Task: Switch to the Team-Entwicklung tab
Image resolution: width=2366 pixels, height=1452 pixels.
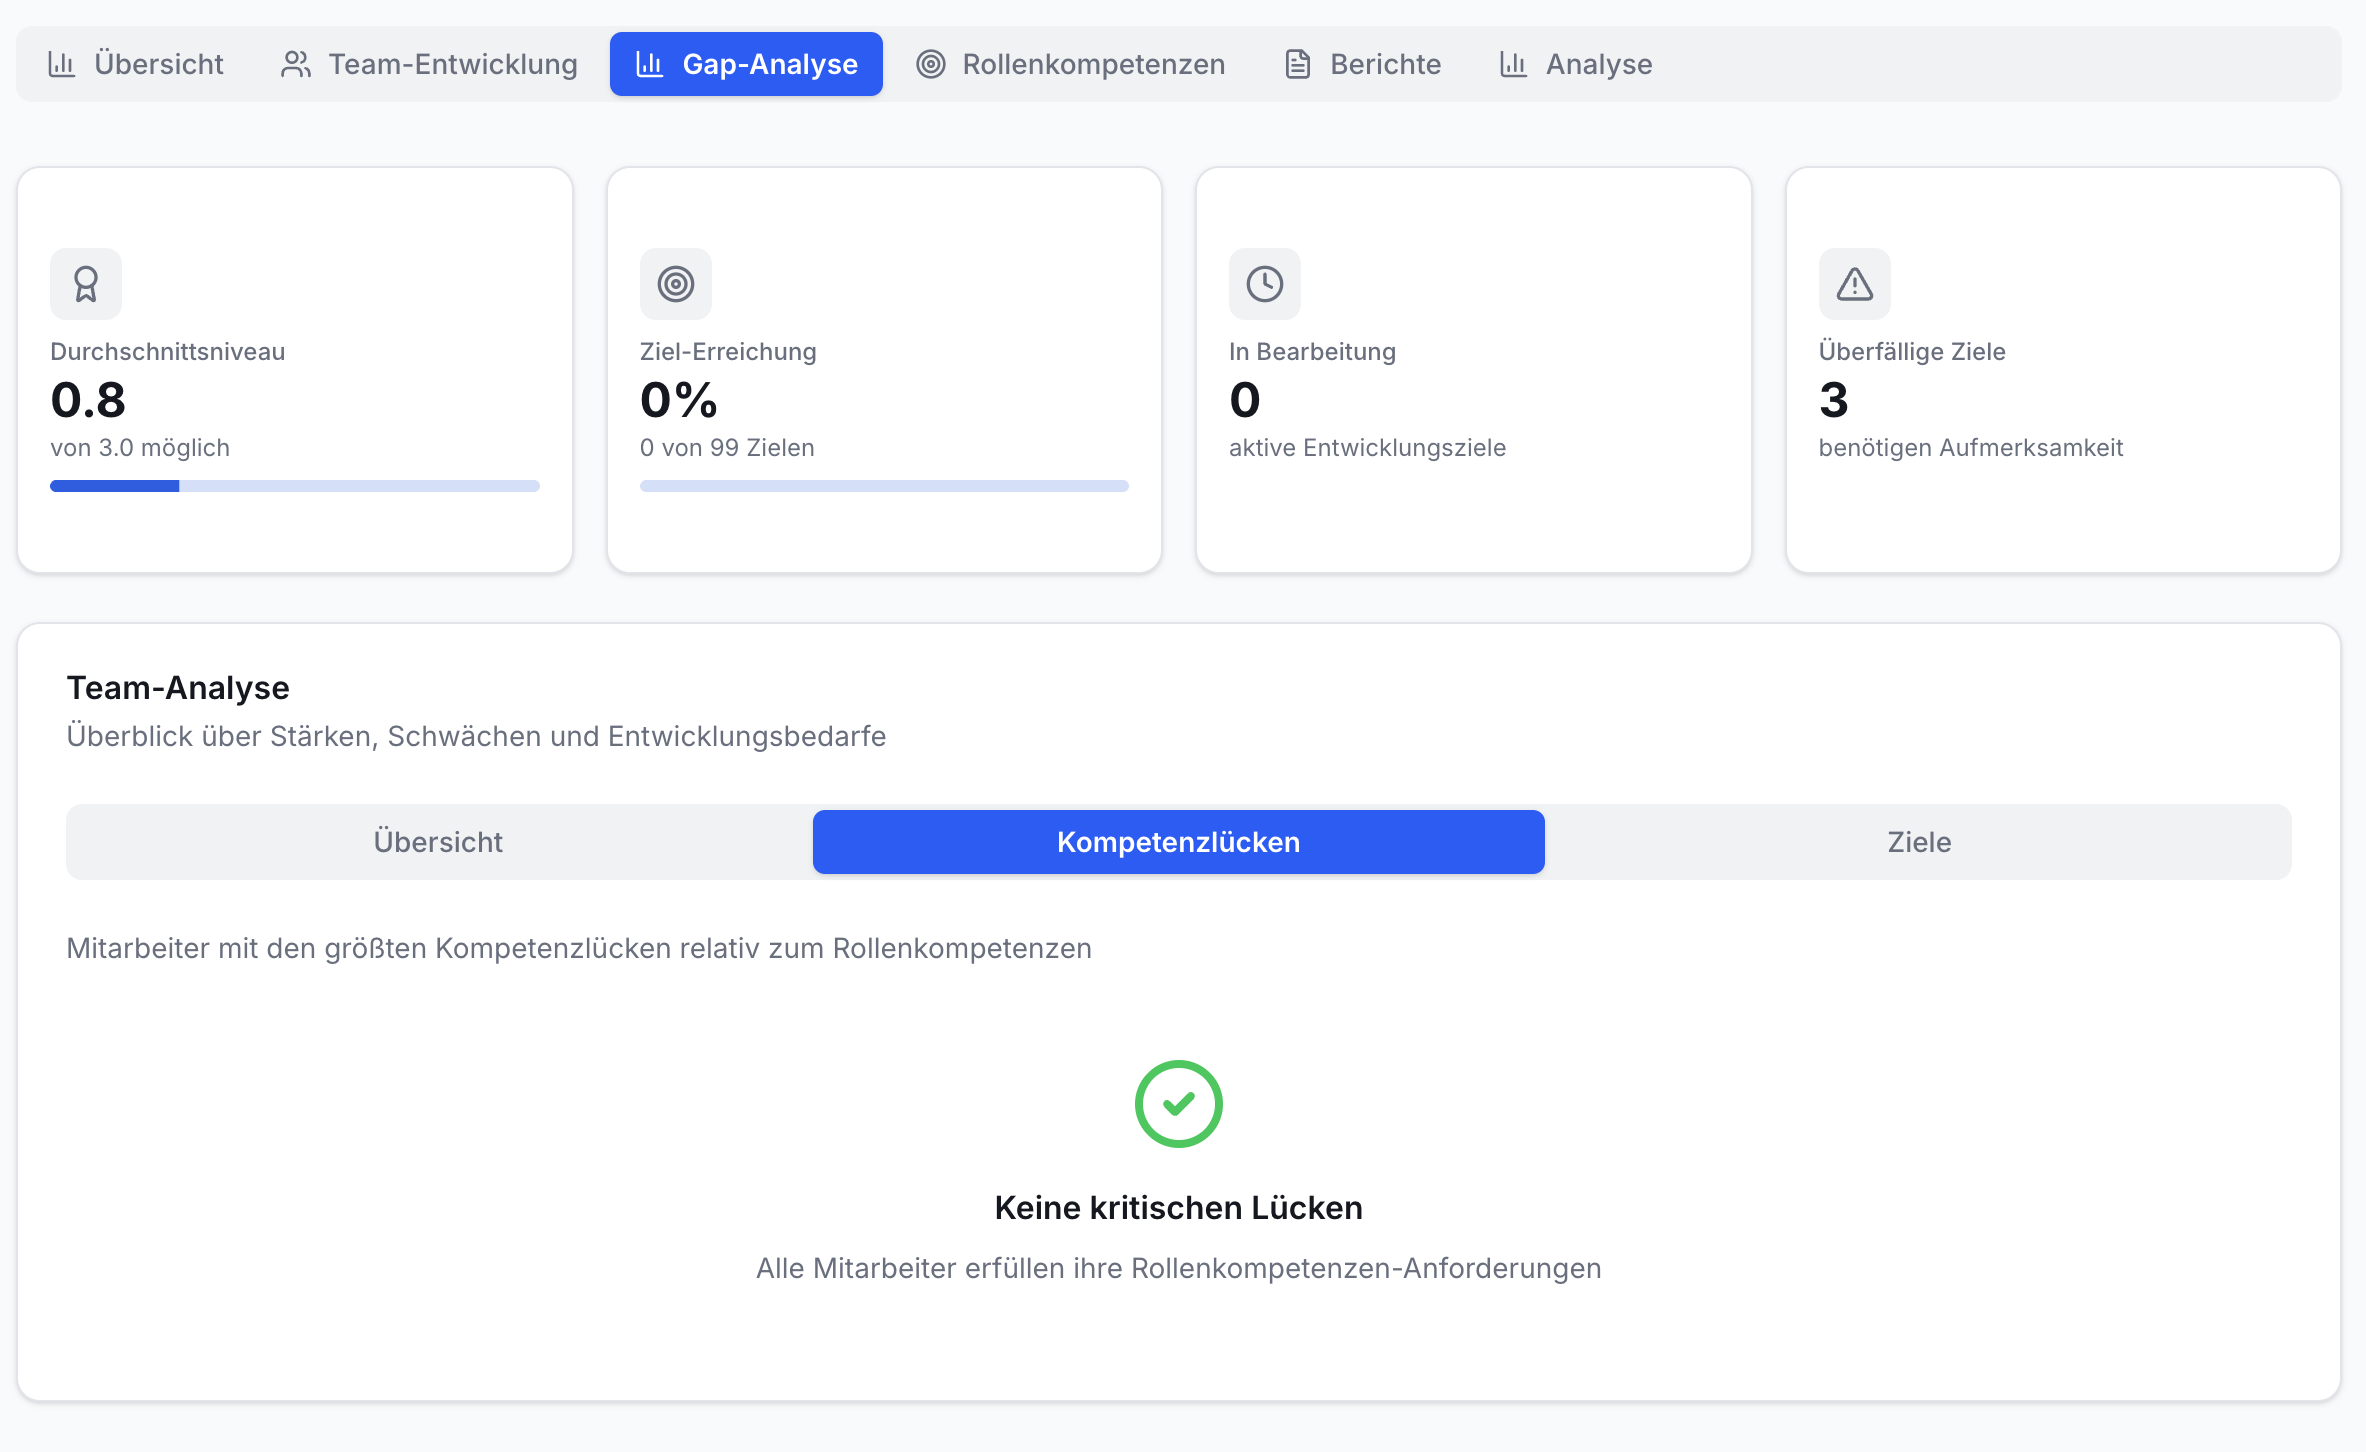Action: coord(429,64)
